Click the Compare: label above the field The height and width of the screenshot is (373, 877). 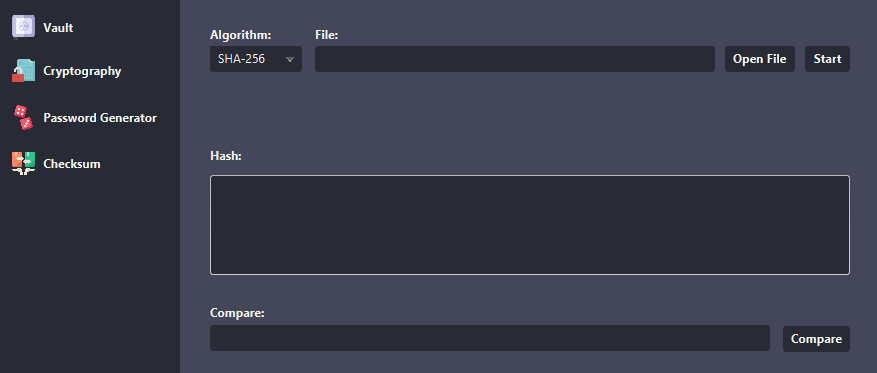click(237, 313)
